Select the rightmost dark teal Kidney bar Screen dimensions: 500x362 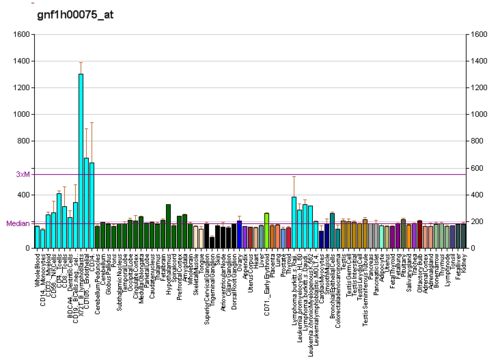pos(463,236)
